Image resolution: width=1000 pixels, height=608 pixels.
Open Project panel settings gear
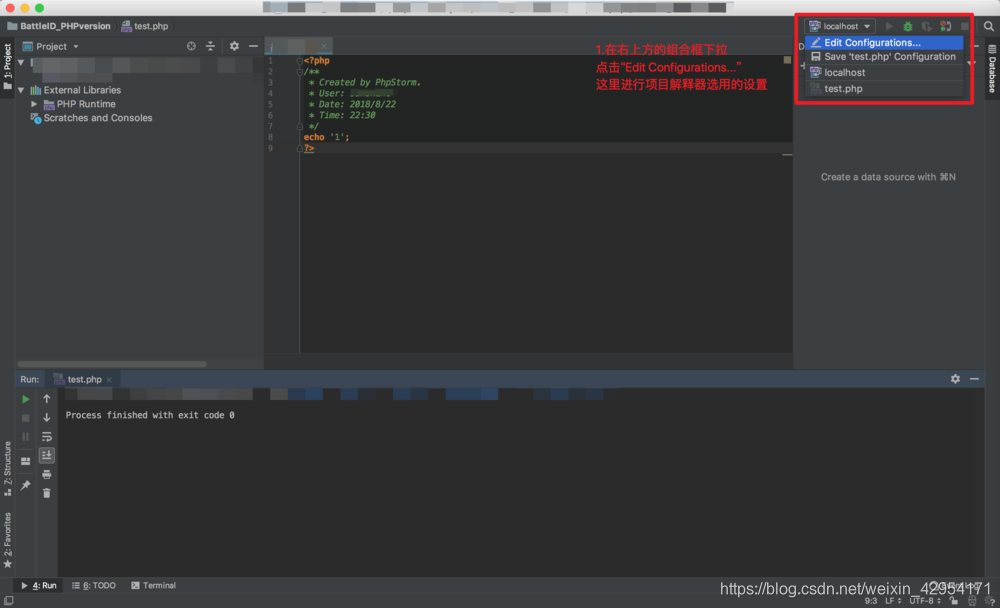pos(234,47)
